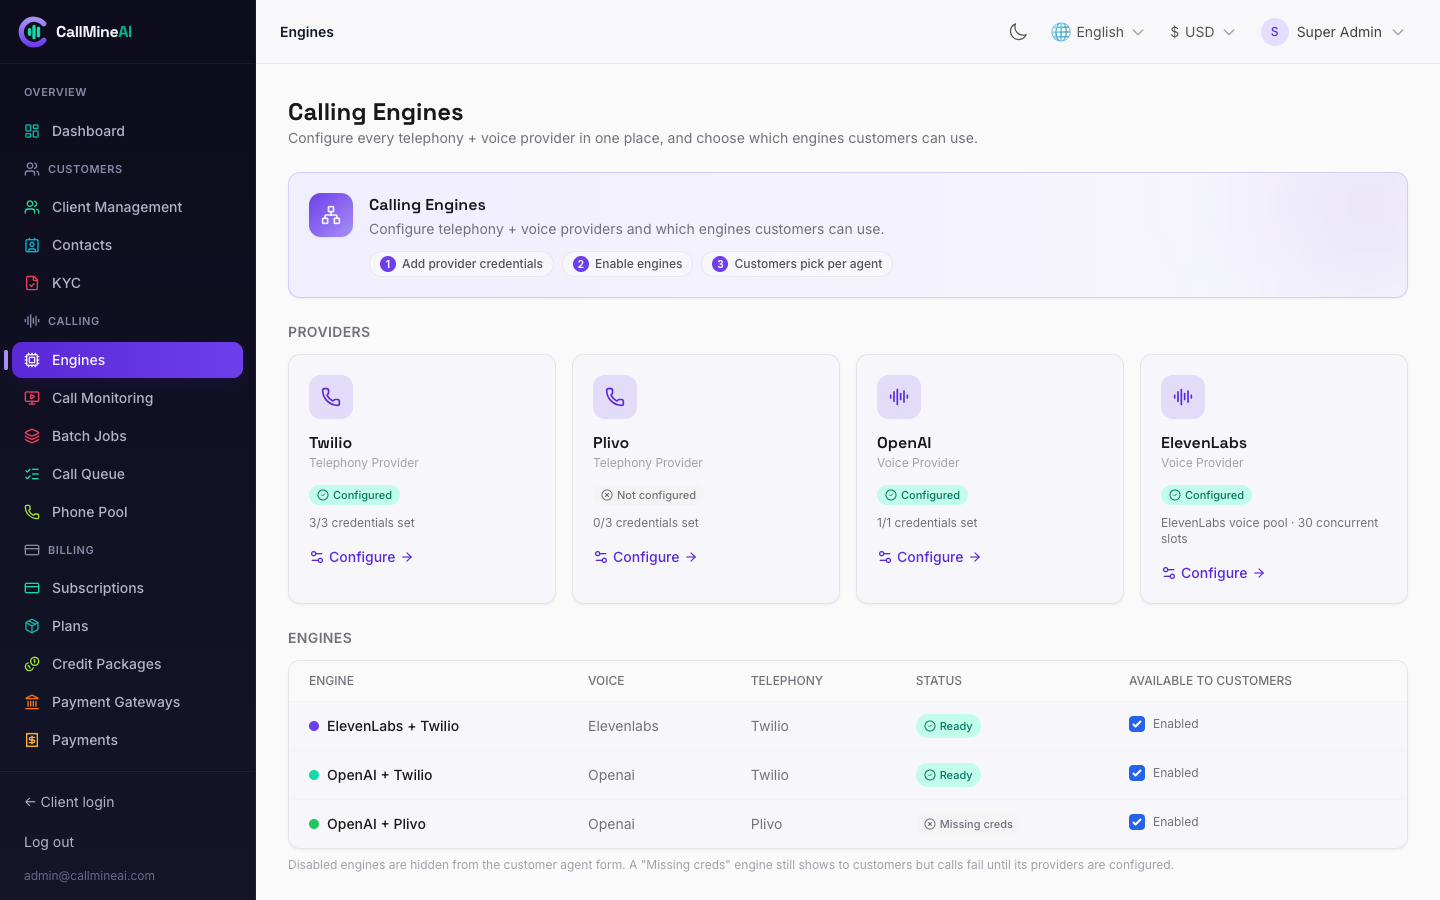Toggle dark mode moon icon
Viewport: 1440px width, 900px height.
[1018, 32]
